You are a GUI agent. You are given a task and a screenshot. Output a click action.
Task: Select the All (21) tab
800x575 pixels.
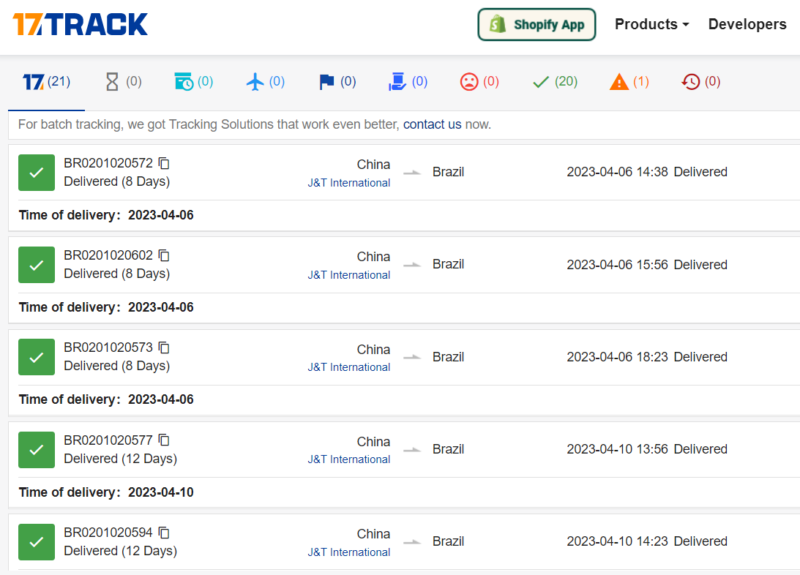pyautogui.click(x=46, y=82)
